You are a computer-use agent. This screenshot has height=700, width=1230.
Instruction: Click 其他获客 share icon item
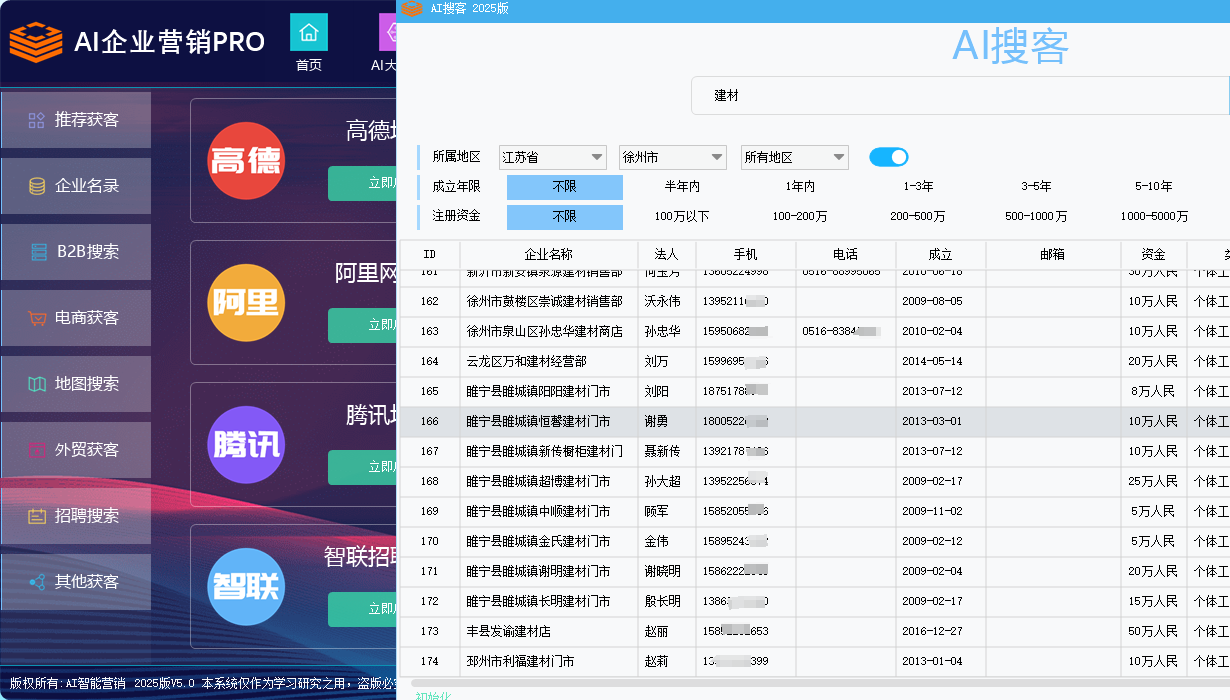tap(76, 582)
